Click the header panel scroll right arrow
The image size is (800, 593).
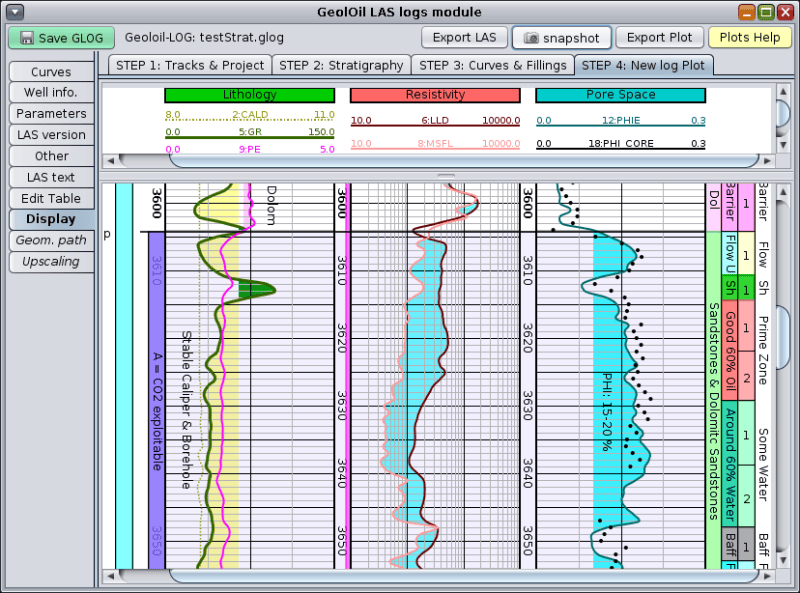(767, 161)
